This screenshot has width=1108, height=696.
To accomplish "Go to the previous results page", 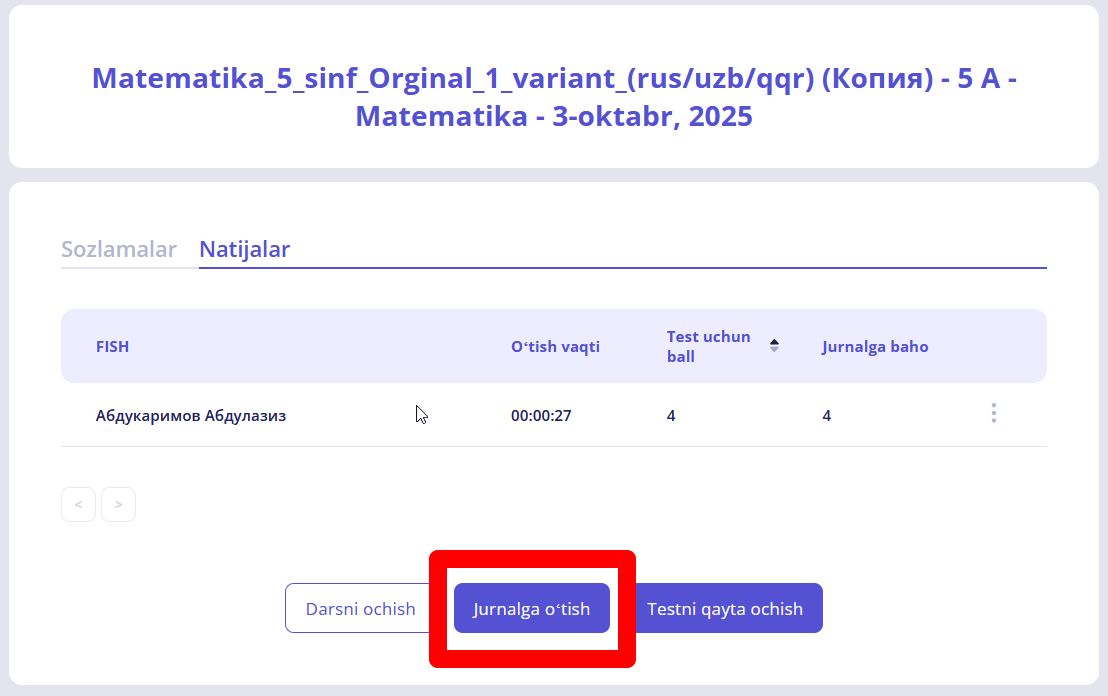I will pos(78,505).
